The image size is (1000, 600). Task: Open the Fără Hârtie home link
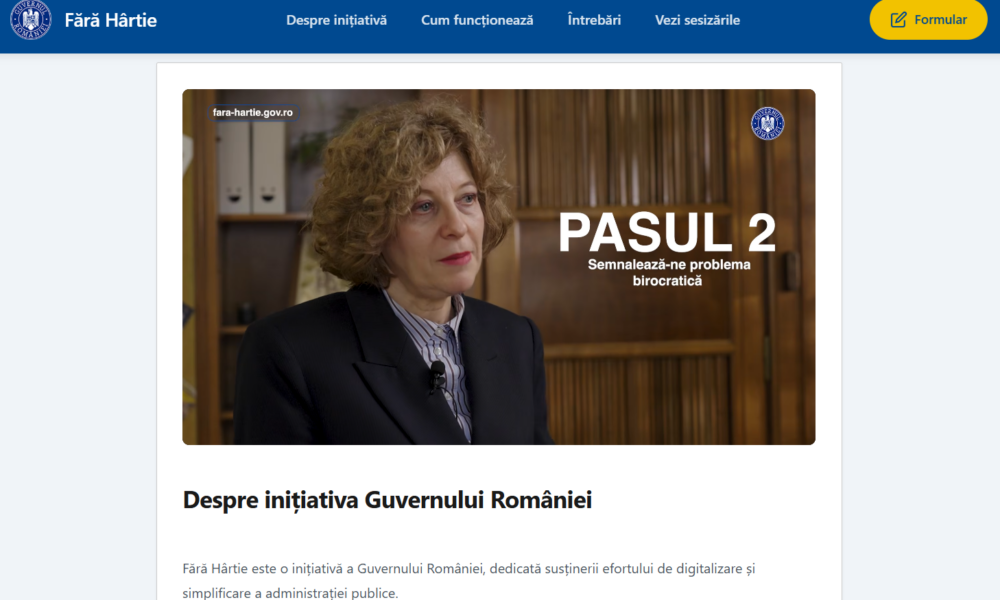click(110, 20)
